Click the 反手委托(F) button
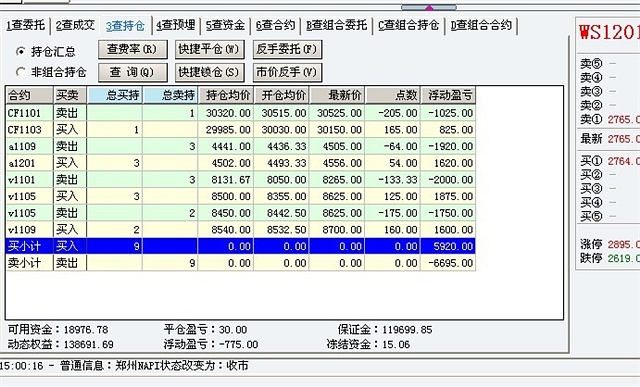Screen dimensions: 640x387 287,49
